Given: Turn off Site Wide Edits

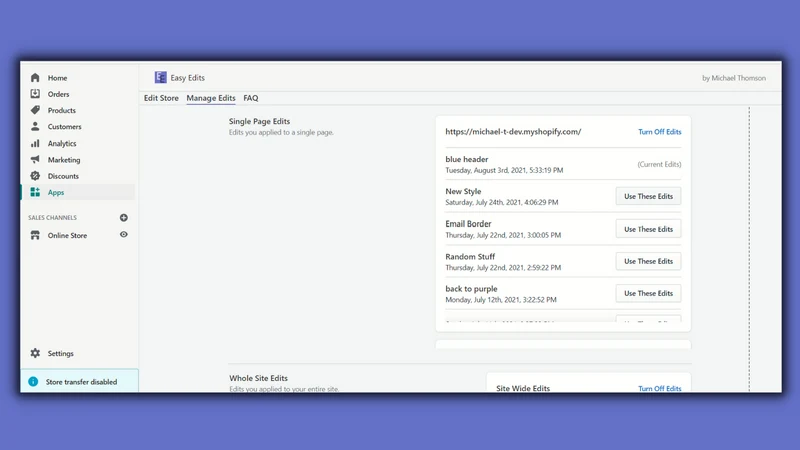Looking at the screenshot, I should pos(659,388).
